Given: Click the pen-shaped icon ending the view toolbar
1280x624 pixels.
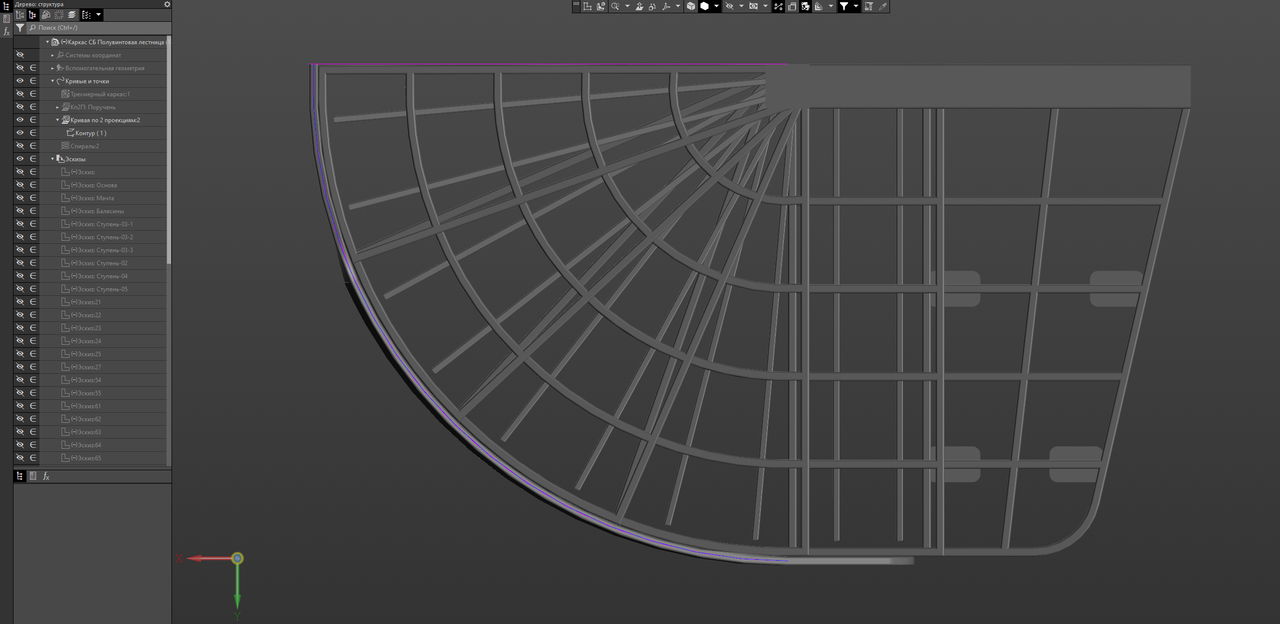Looking at the screenshot, I should click(882, 6).
